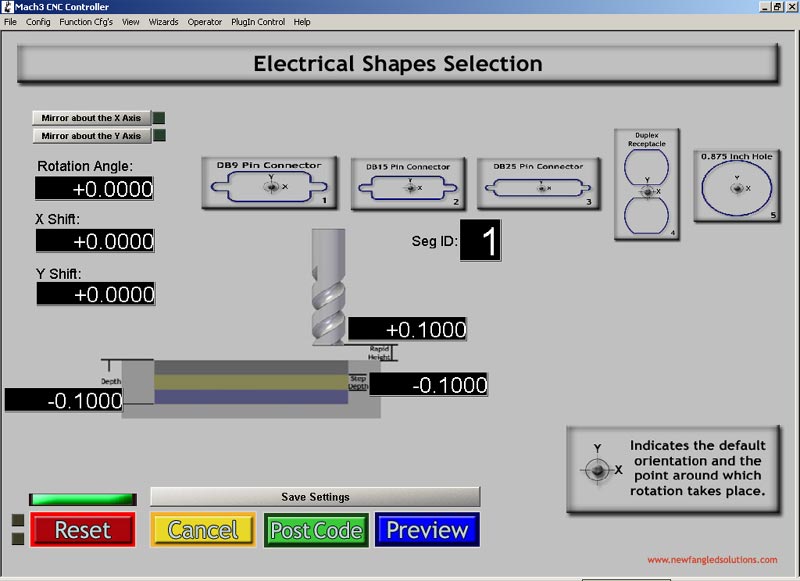Click the Rotation Angle label
800x581 pixels.
tap(85, 166)
